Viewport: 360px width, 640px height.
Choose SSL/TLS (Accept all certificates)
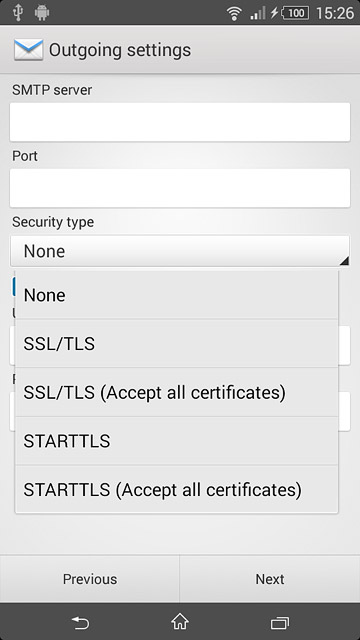[176, 392]
